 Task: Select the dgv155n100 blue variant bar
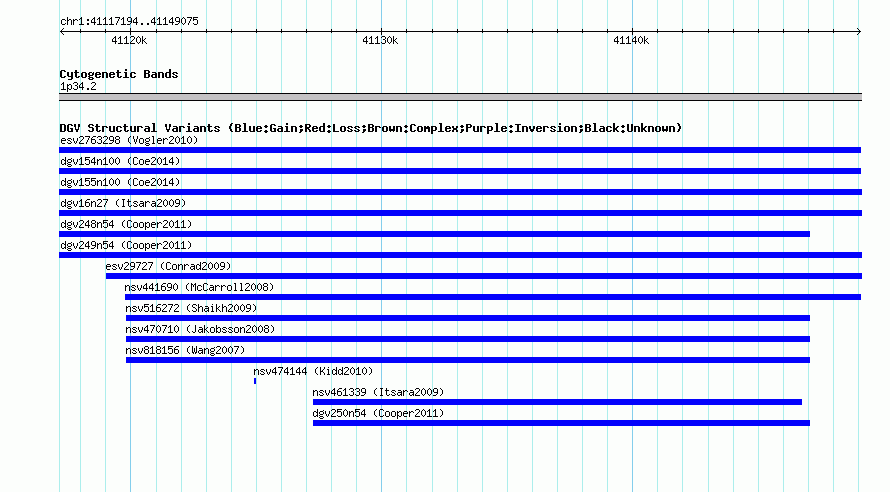click(460, 192)
